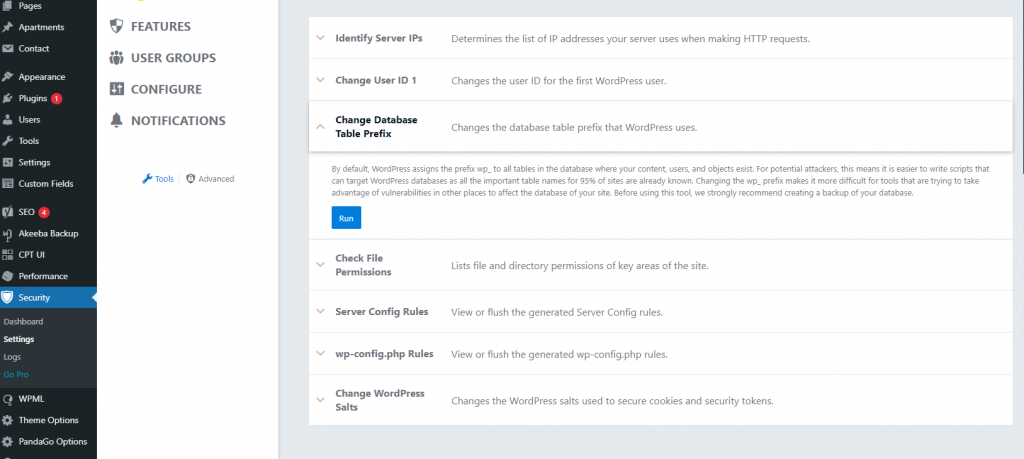The height and width of the screenshot is (459, 1024).
Task: Expand the Identify Server IPs section
Action: [x=321, y=38]
